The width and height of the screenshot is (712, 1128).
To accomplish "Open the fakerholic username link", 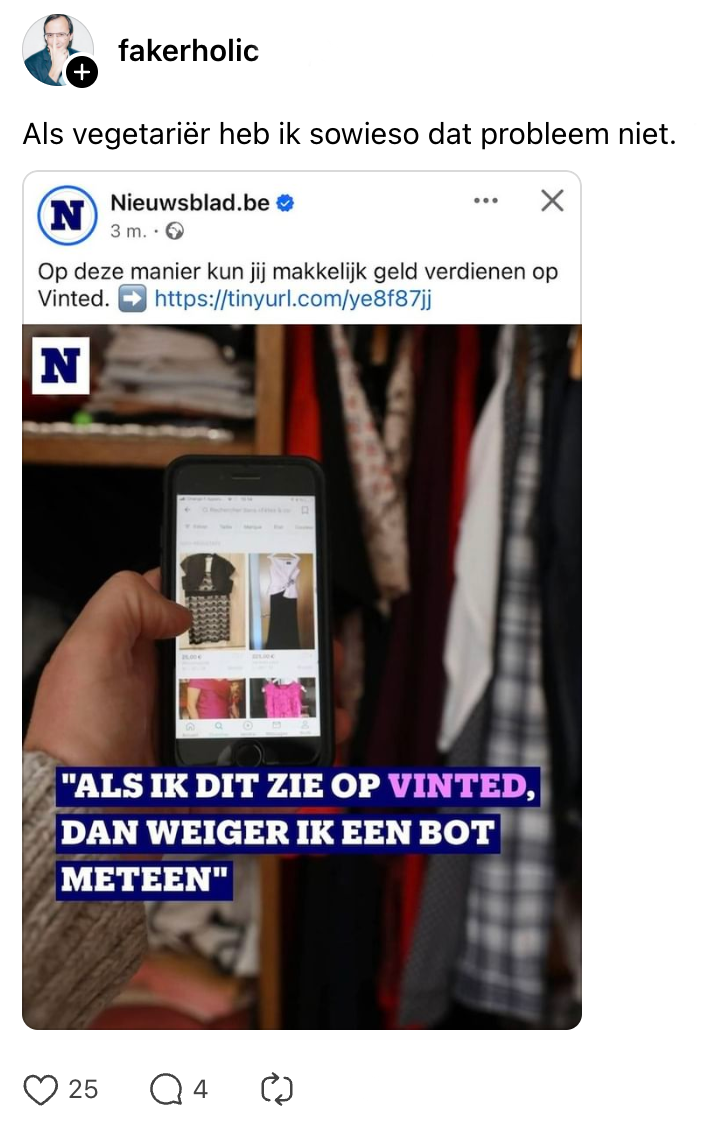I will click(x=188, y=51).
